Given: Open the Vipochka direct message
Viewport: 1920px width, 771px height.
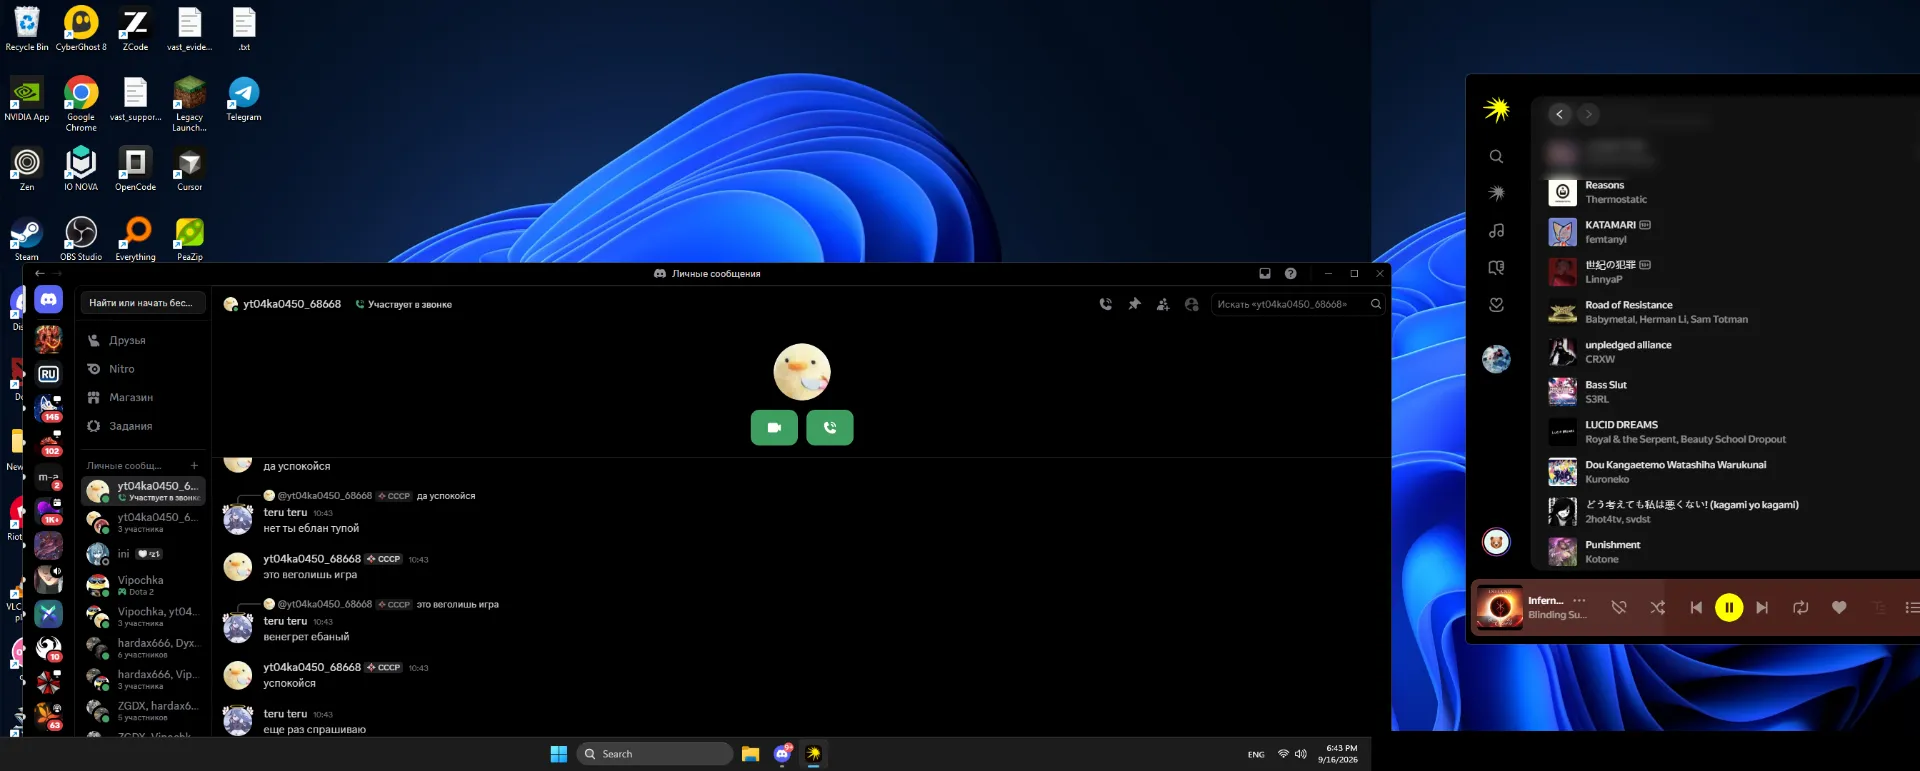Looking at the screenshot, I should click(143, 585).
